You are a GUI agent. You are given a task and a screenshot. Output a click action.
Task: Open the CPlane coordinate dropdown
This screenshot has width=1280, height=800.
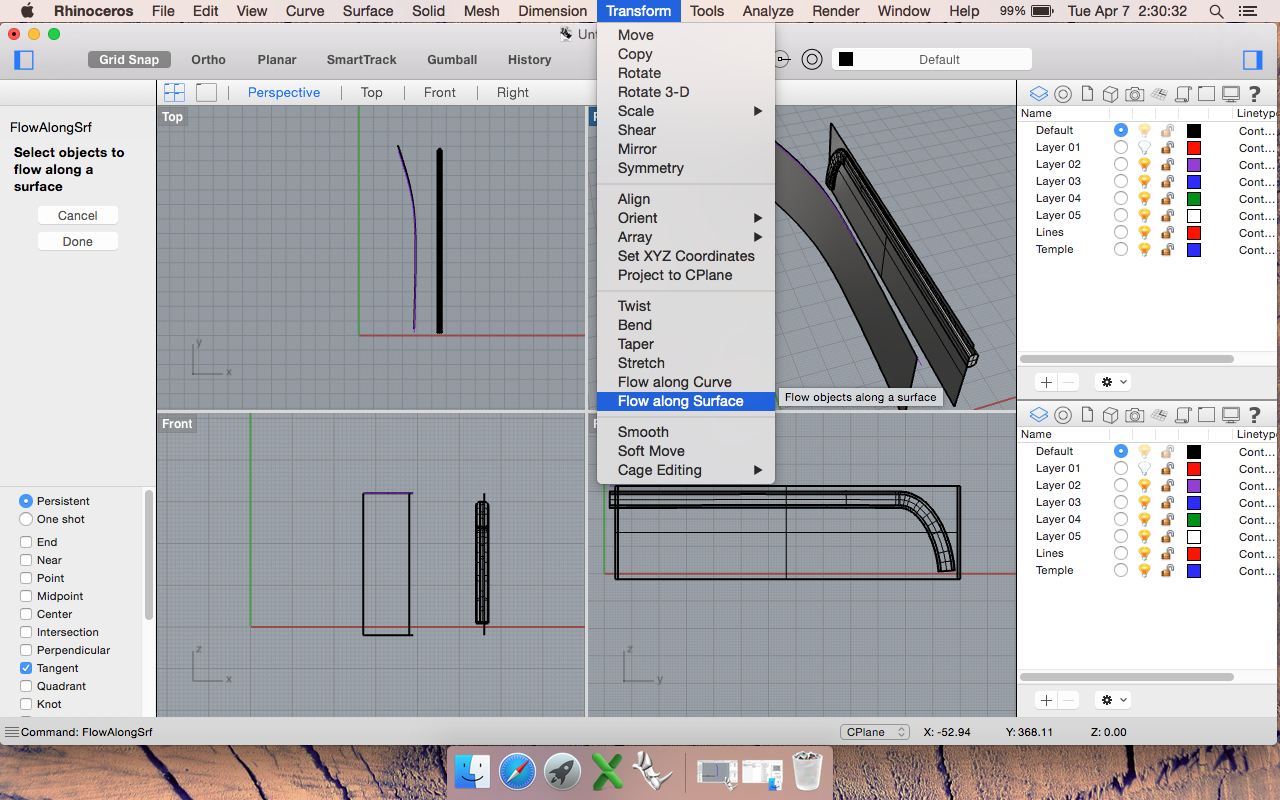click(874, 732)
